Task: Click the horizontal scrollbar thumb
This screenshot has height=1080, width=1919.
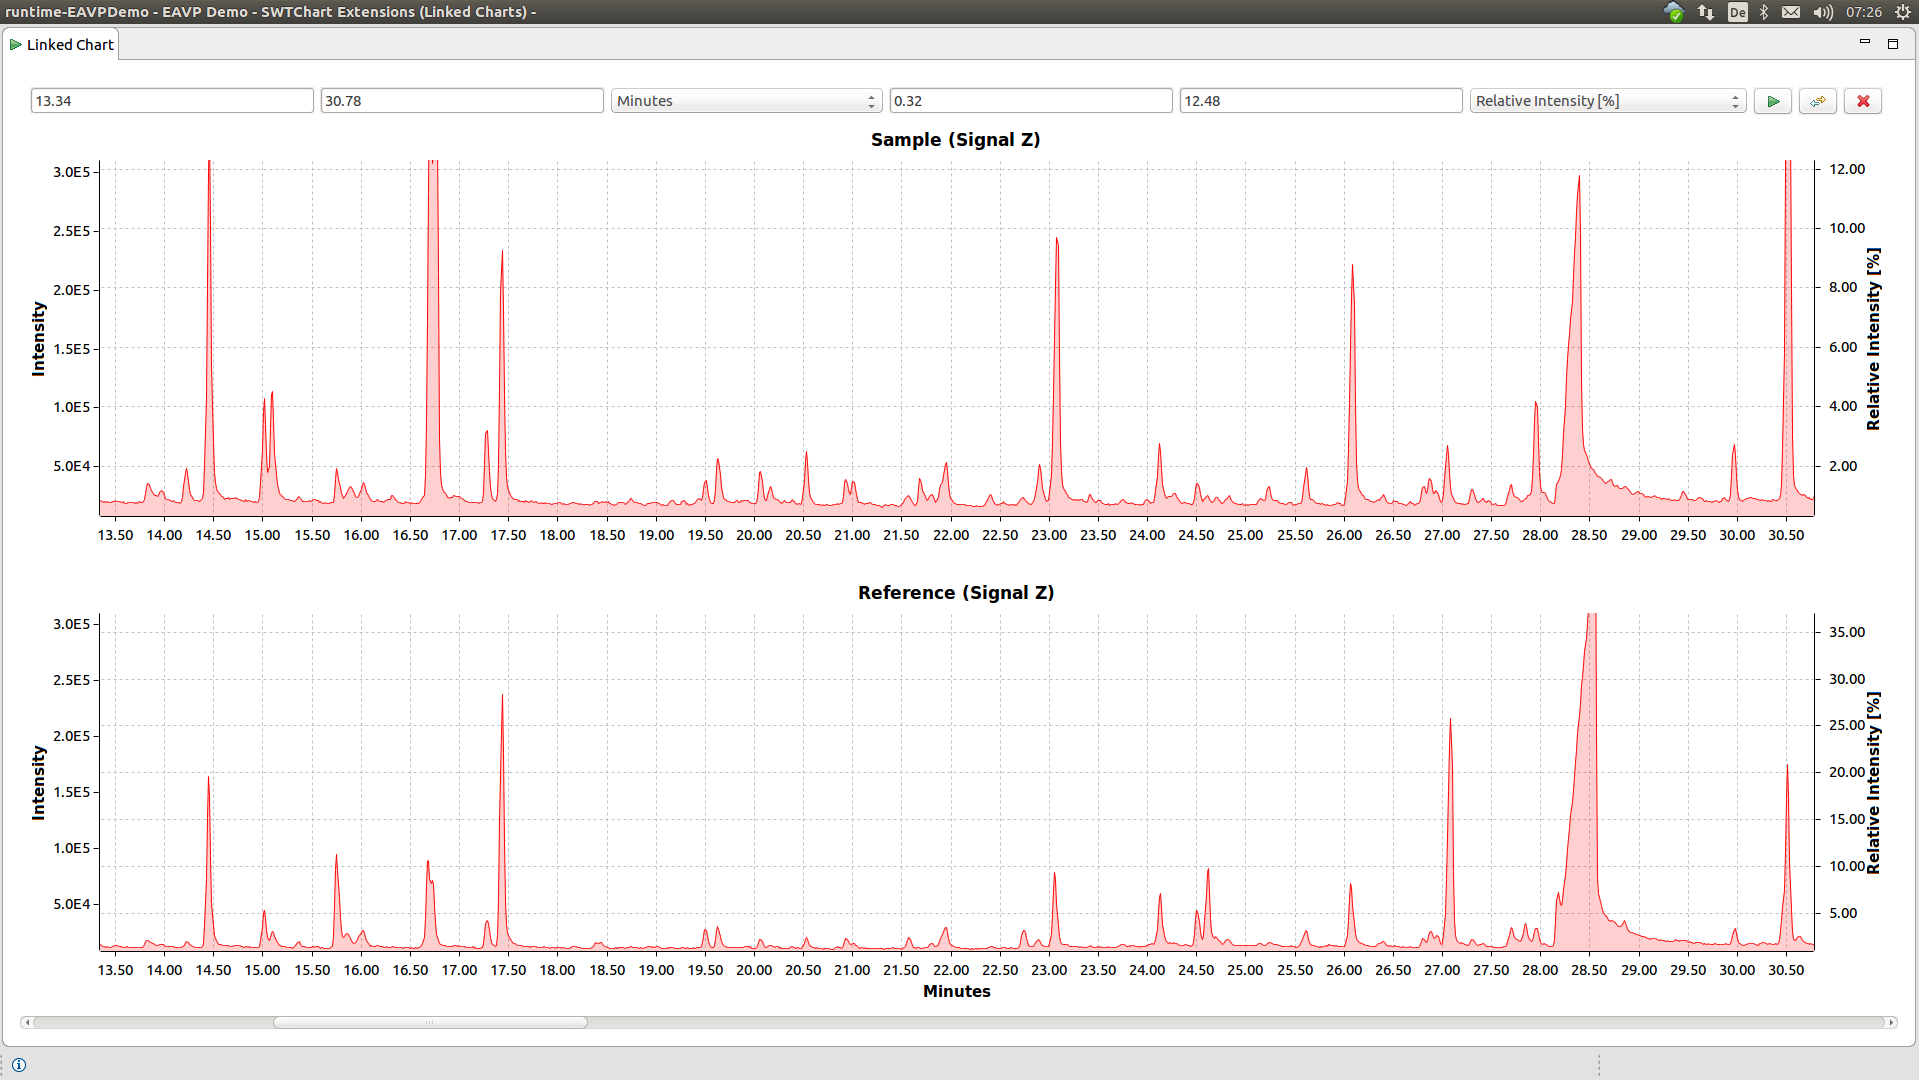Action: [430, 1022]
